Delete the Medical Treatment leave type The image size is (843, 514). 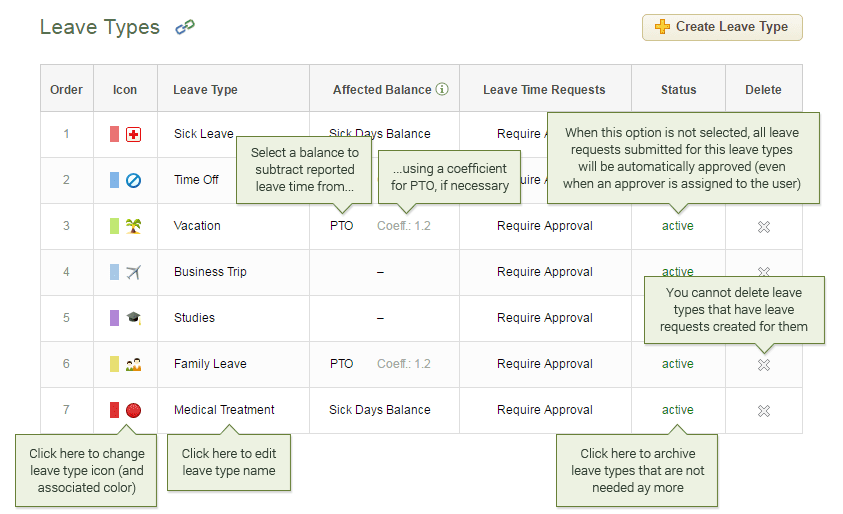(764, 411)
